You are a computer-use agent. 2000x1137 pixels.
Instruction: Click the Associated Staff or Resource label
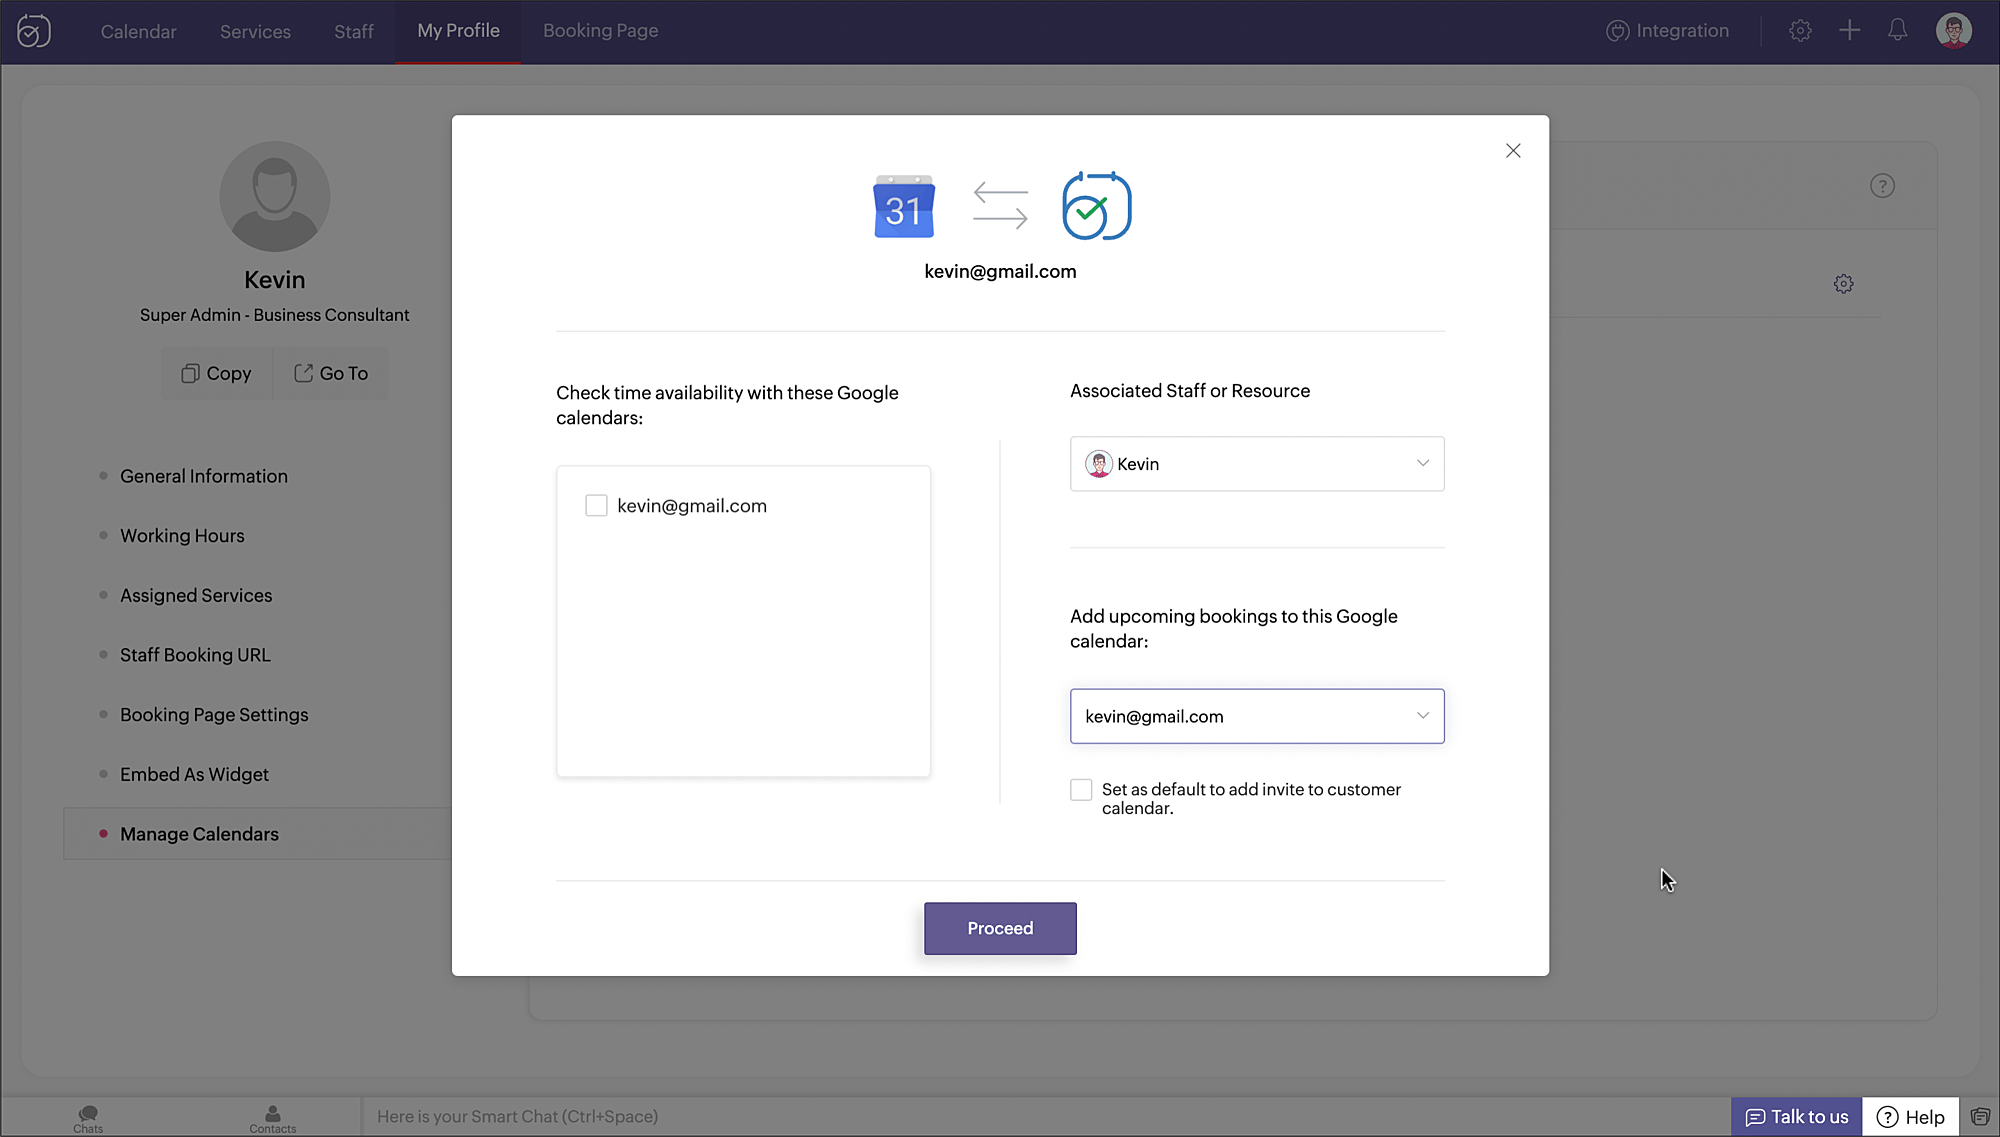1190,391
